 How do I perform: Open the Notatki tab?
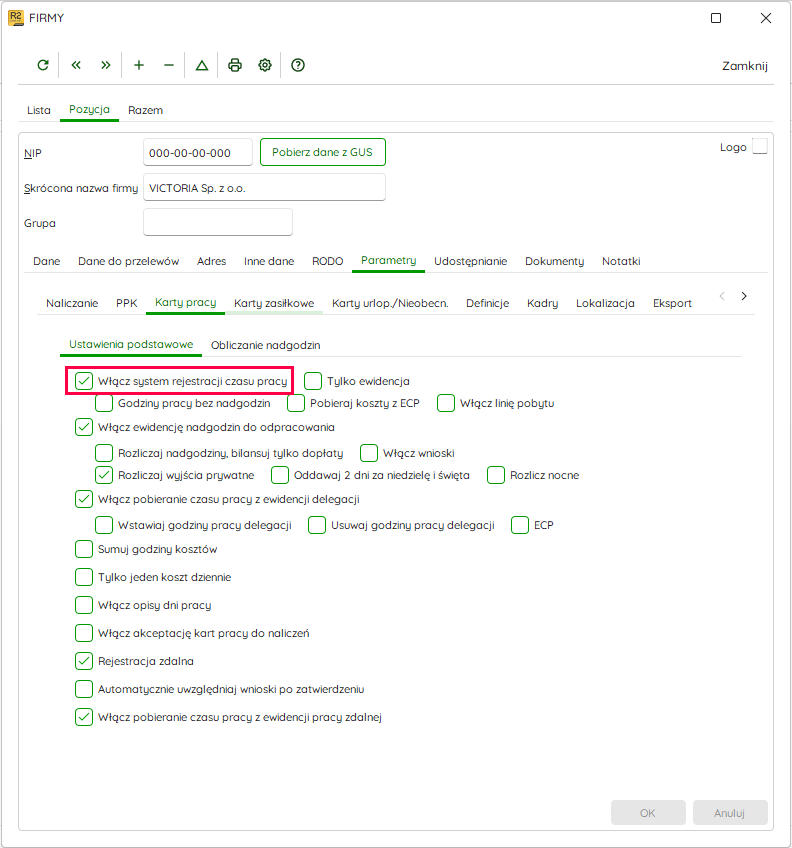coord(621,261)
